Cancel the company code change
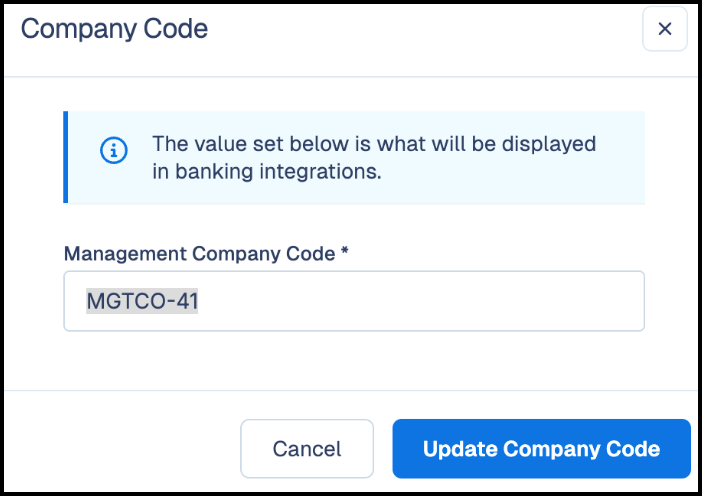This screenshot has height=496, width=702. (x=307, y=449)
